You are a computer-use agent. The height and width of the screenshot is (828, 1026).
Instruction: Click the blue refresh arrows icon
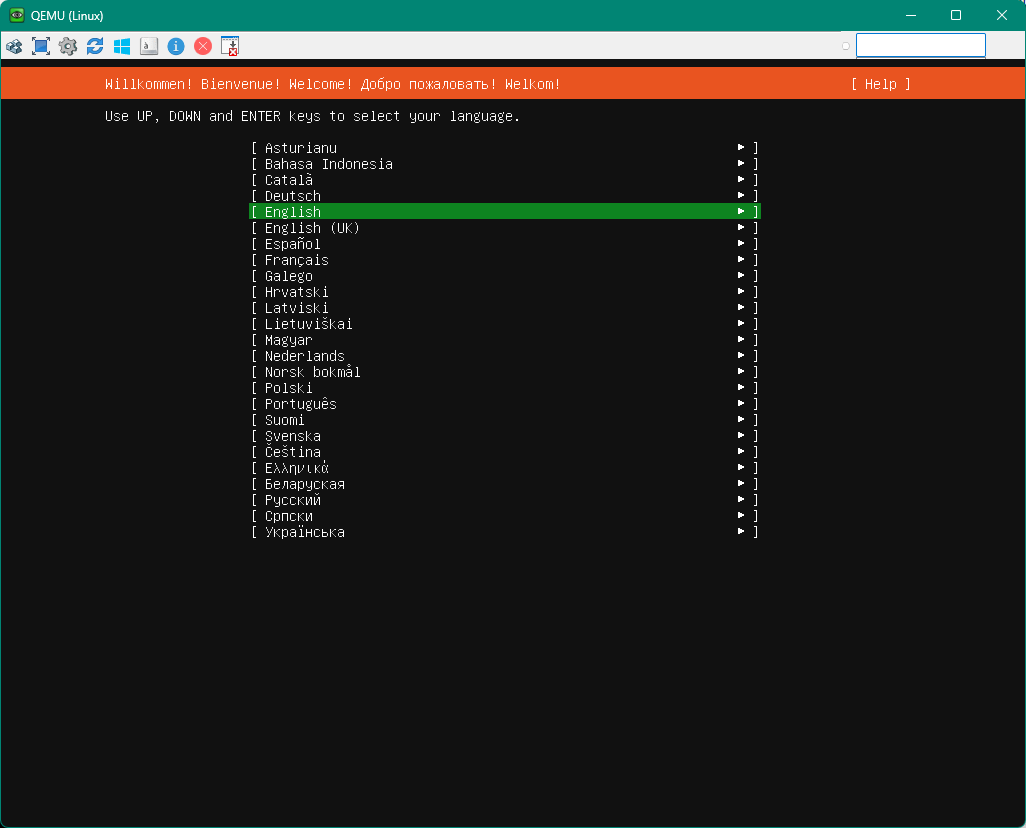[95, 46]
